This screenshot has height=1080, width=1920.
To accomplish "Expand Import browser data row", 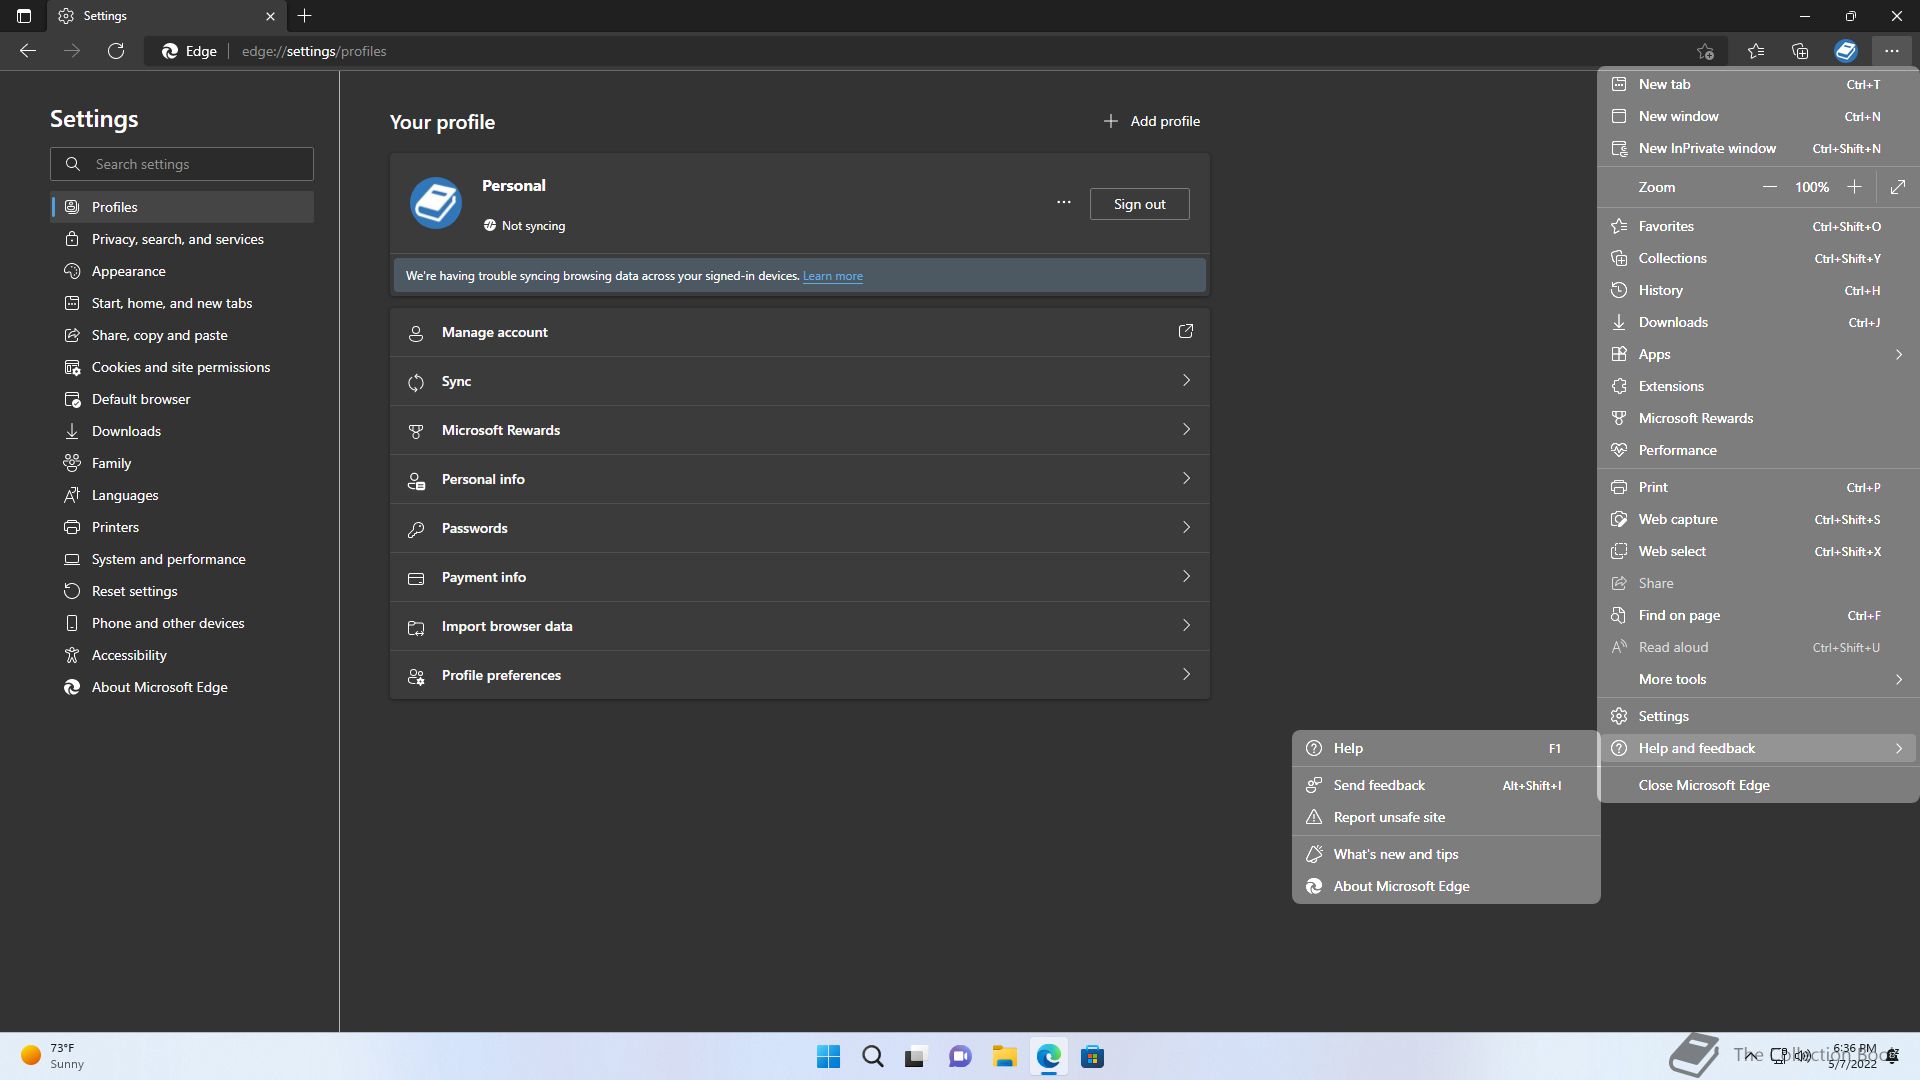I will click(800, 626).
